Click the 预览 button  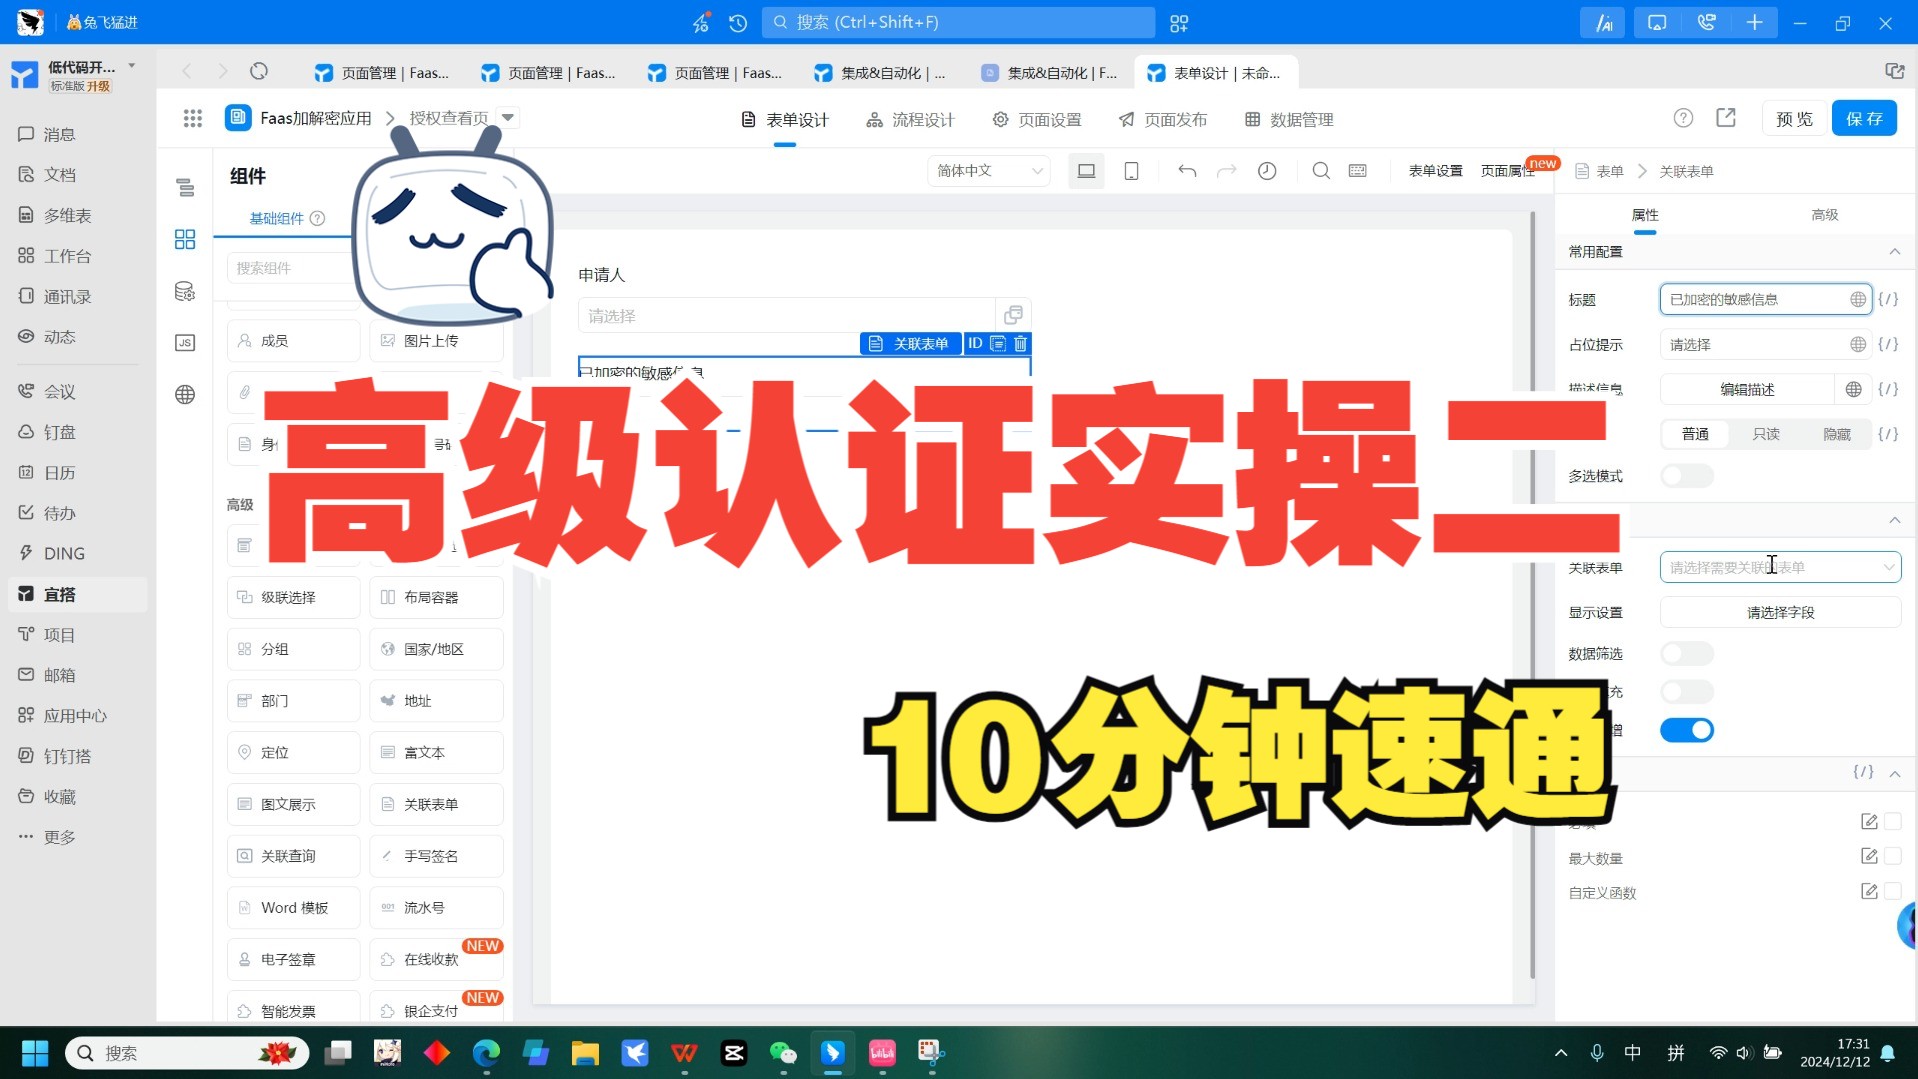point(1794,118)
